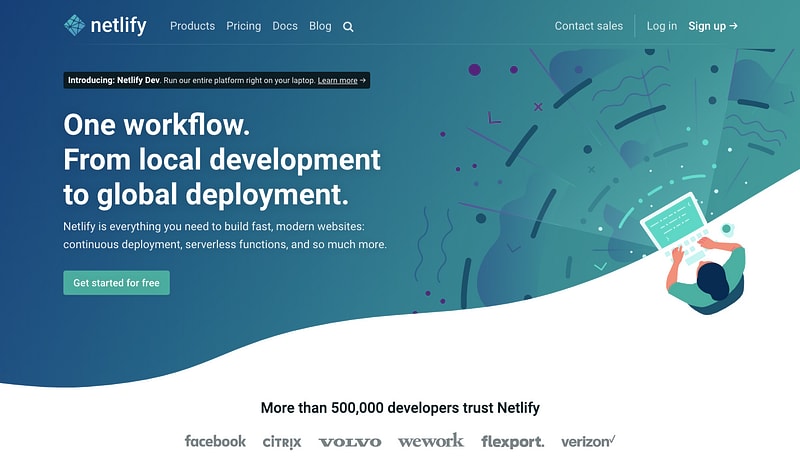This screenshot has height=461, width=800.
Task: Click the Sign up link
Action: point(713,26)
